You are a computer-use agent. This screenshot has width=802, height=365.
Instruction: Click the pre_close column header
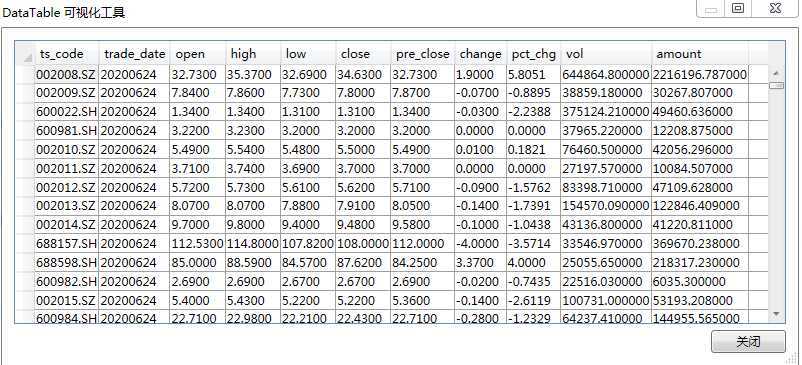click(422, 54)
